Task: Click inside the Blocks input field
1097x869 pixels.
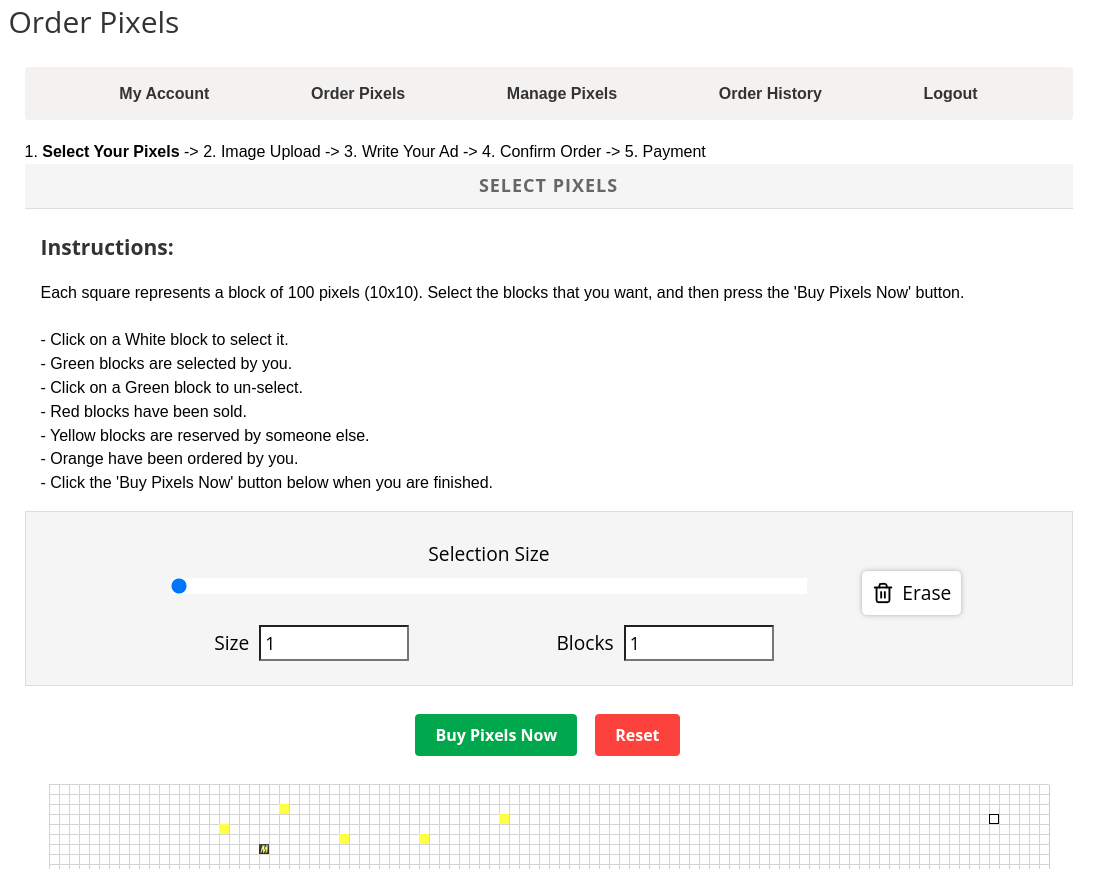Action: coord(698,642)
